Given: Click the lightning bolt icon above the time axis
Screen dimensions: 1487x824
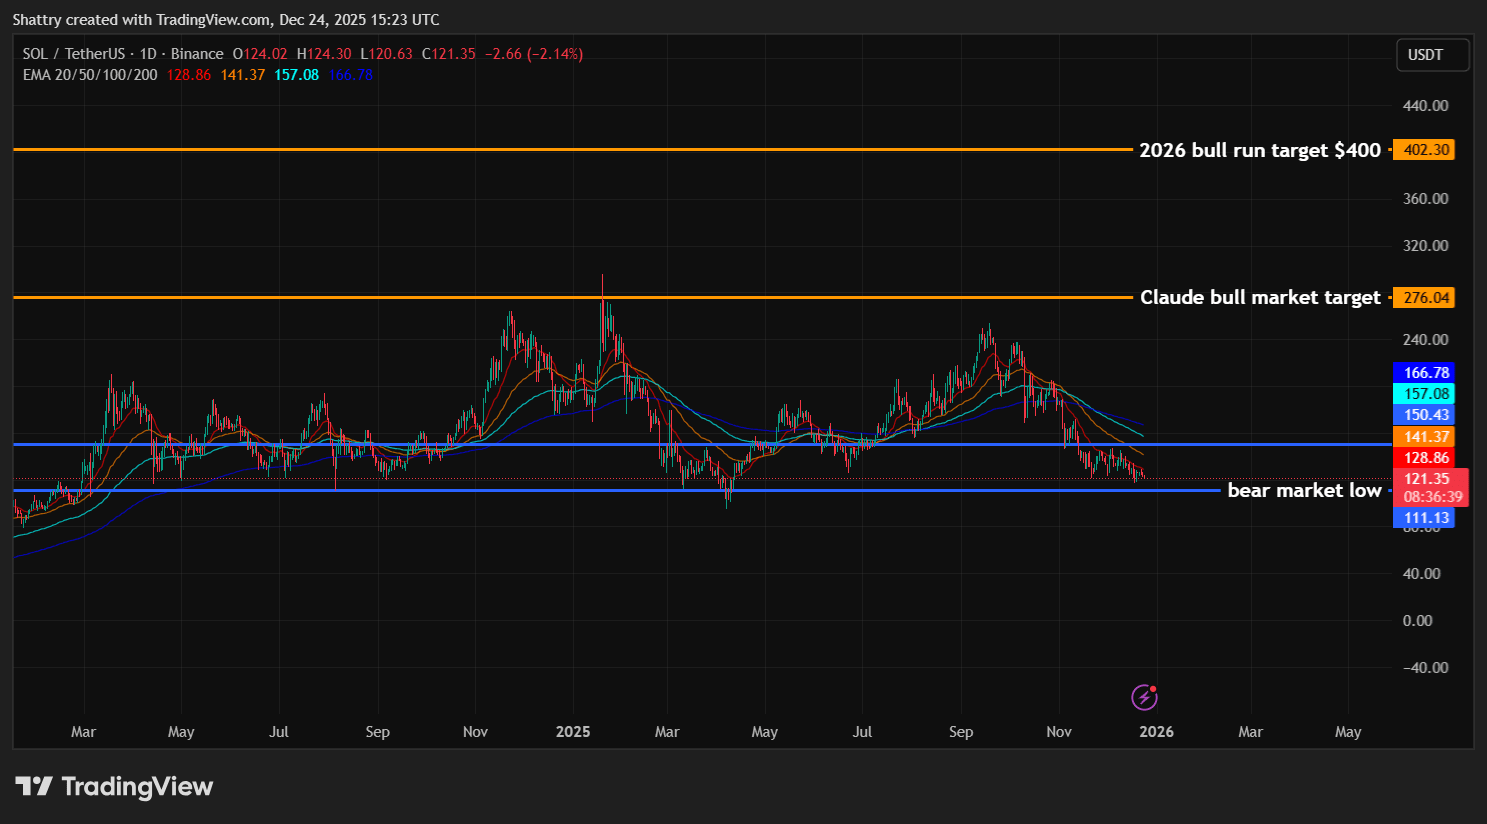Looking at the screenshot, I should pyautogui.click(x=1144, y=697).
